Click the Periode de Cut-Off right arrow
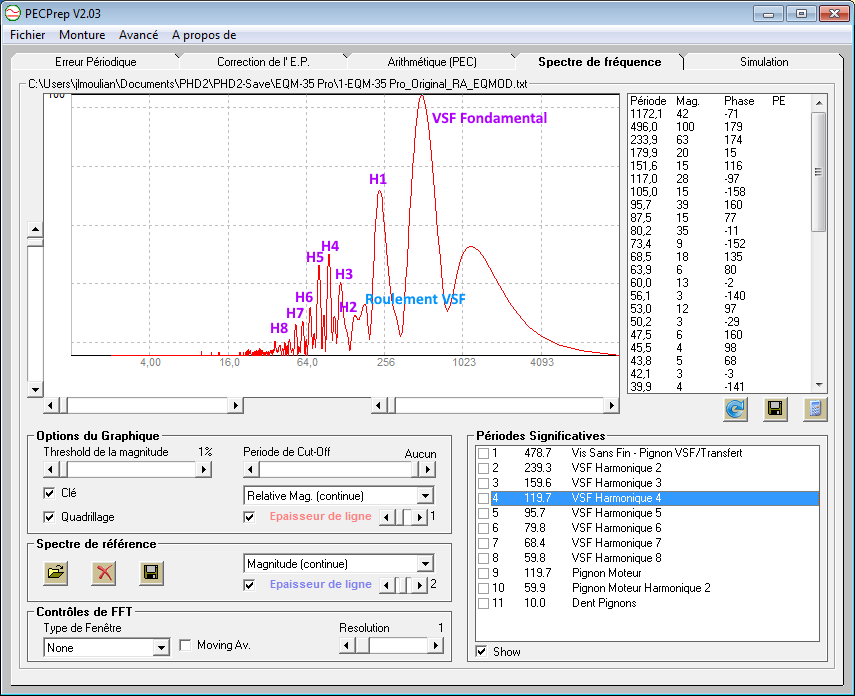Viewport: 855px width, 696px height. point(428,469)
